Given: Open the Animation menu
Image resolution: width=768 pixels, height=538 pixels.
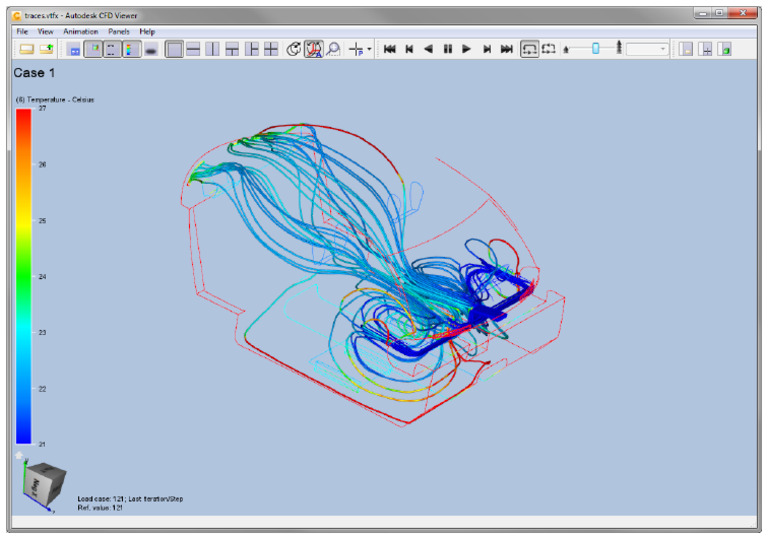Looking at the screenshot, I should 80,32.
